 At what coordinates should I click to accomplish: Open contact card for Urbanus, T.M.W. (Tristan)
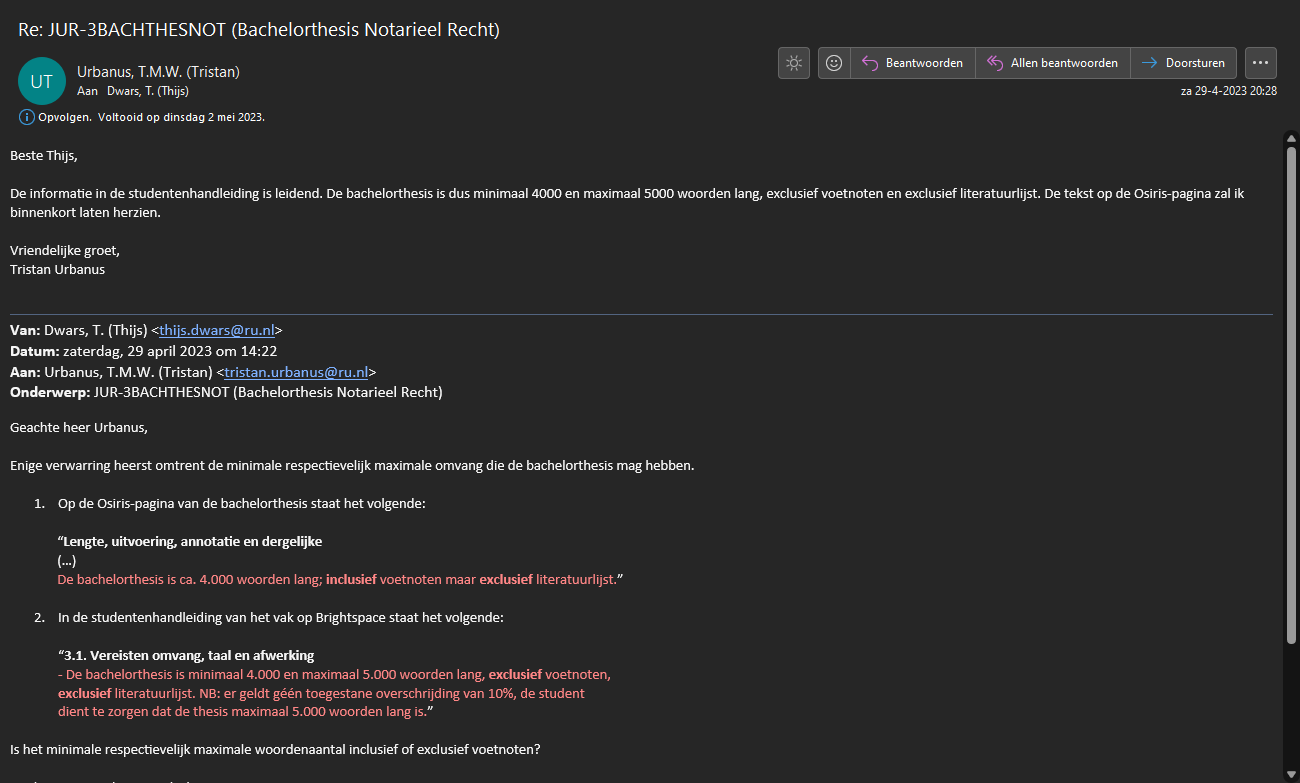coord(158,72)
